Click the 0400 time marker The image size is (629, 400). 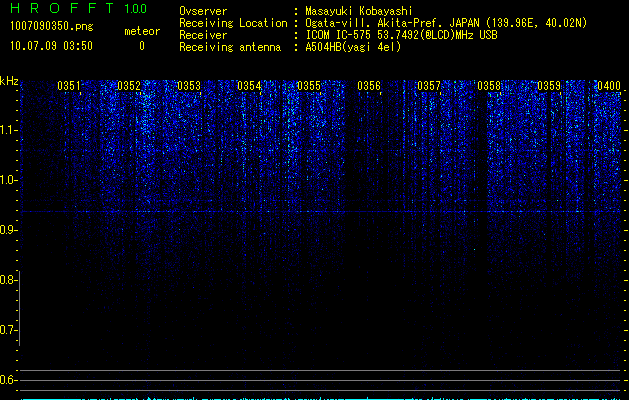pyautogui.click(x=609, y=86)
